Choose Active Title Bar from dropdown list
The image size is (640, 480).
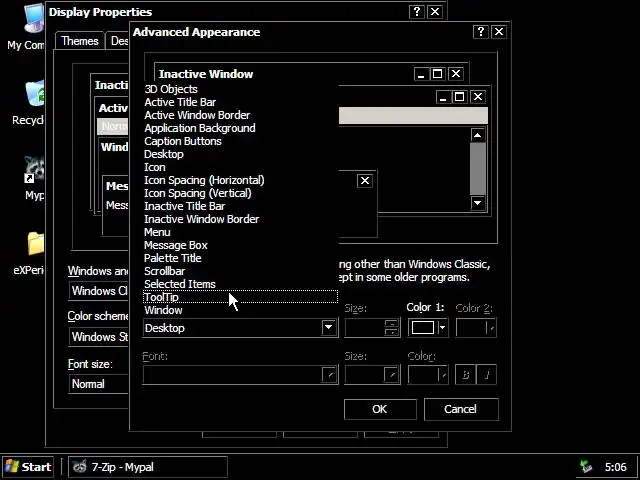pos(240,102)
